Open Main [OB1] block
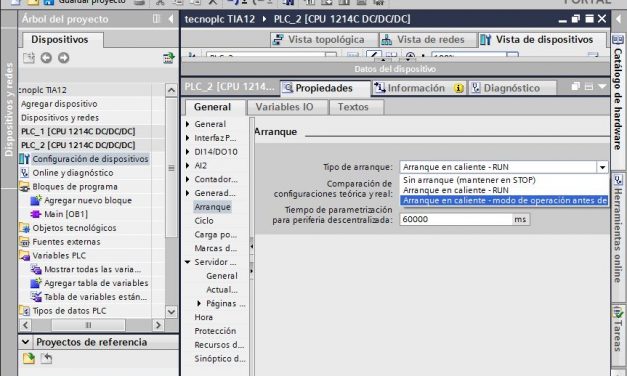 66,214
